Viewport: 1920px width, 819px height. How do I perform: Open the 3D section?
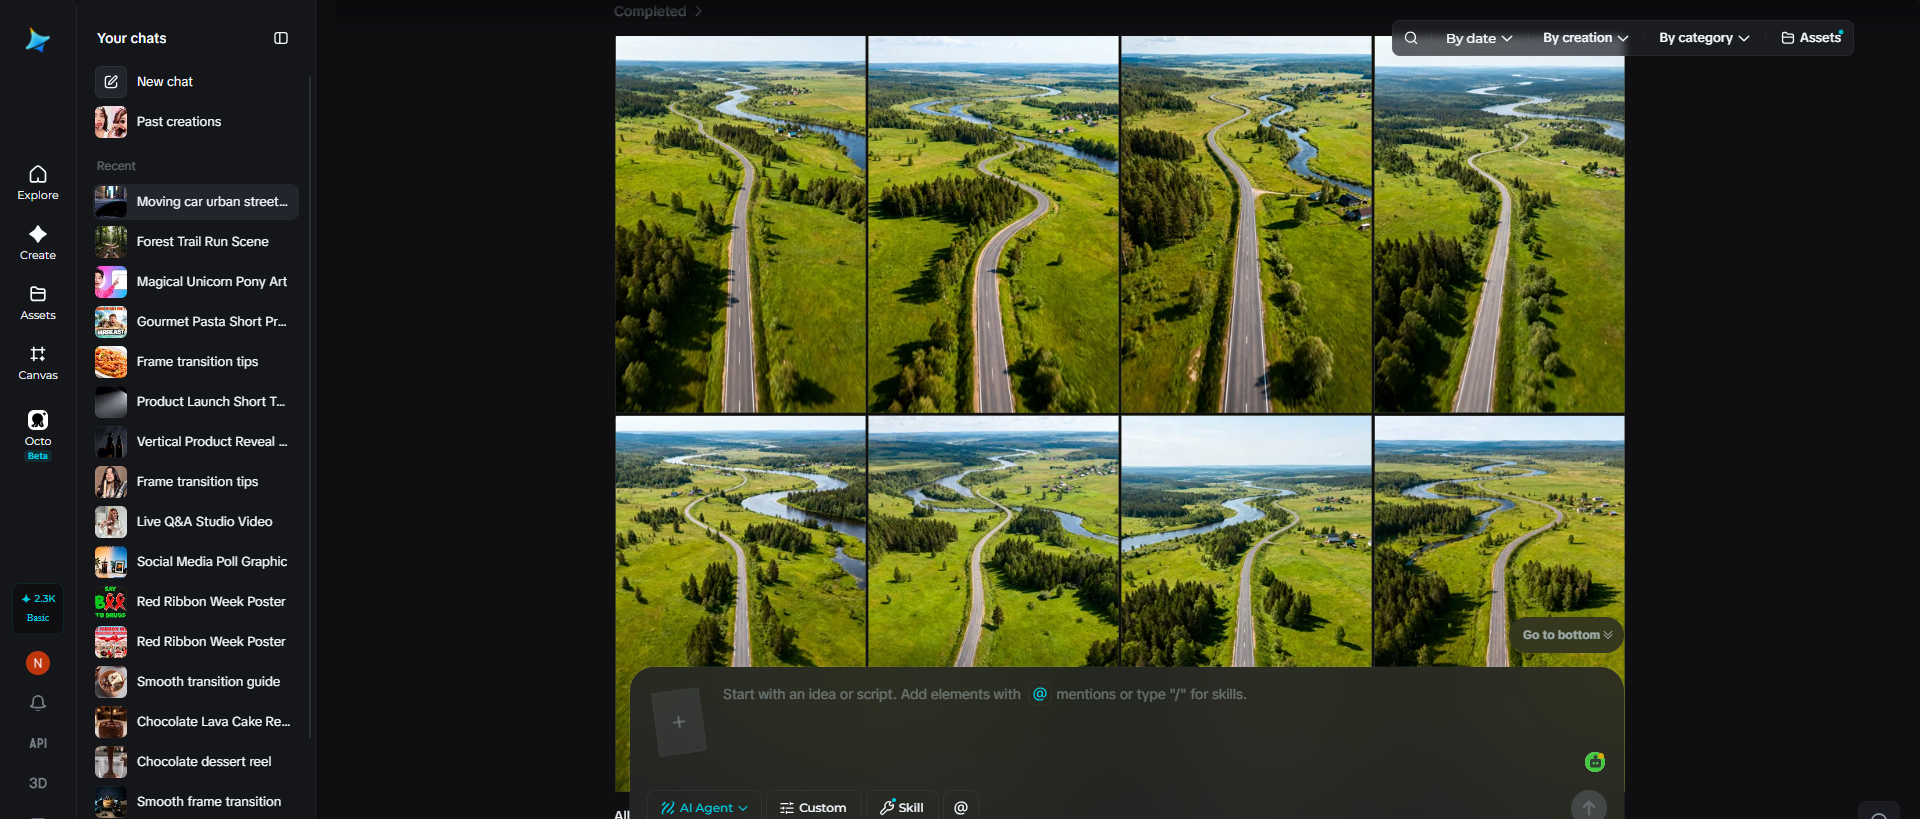[x=38, y=783]
